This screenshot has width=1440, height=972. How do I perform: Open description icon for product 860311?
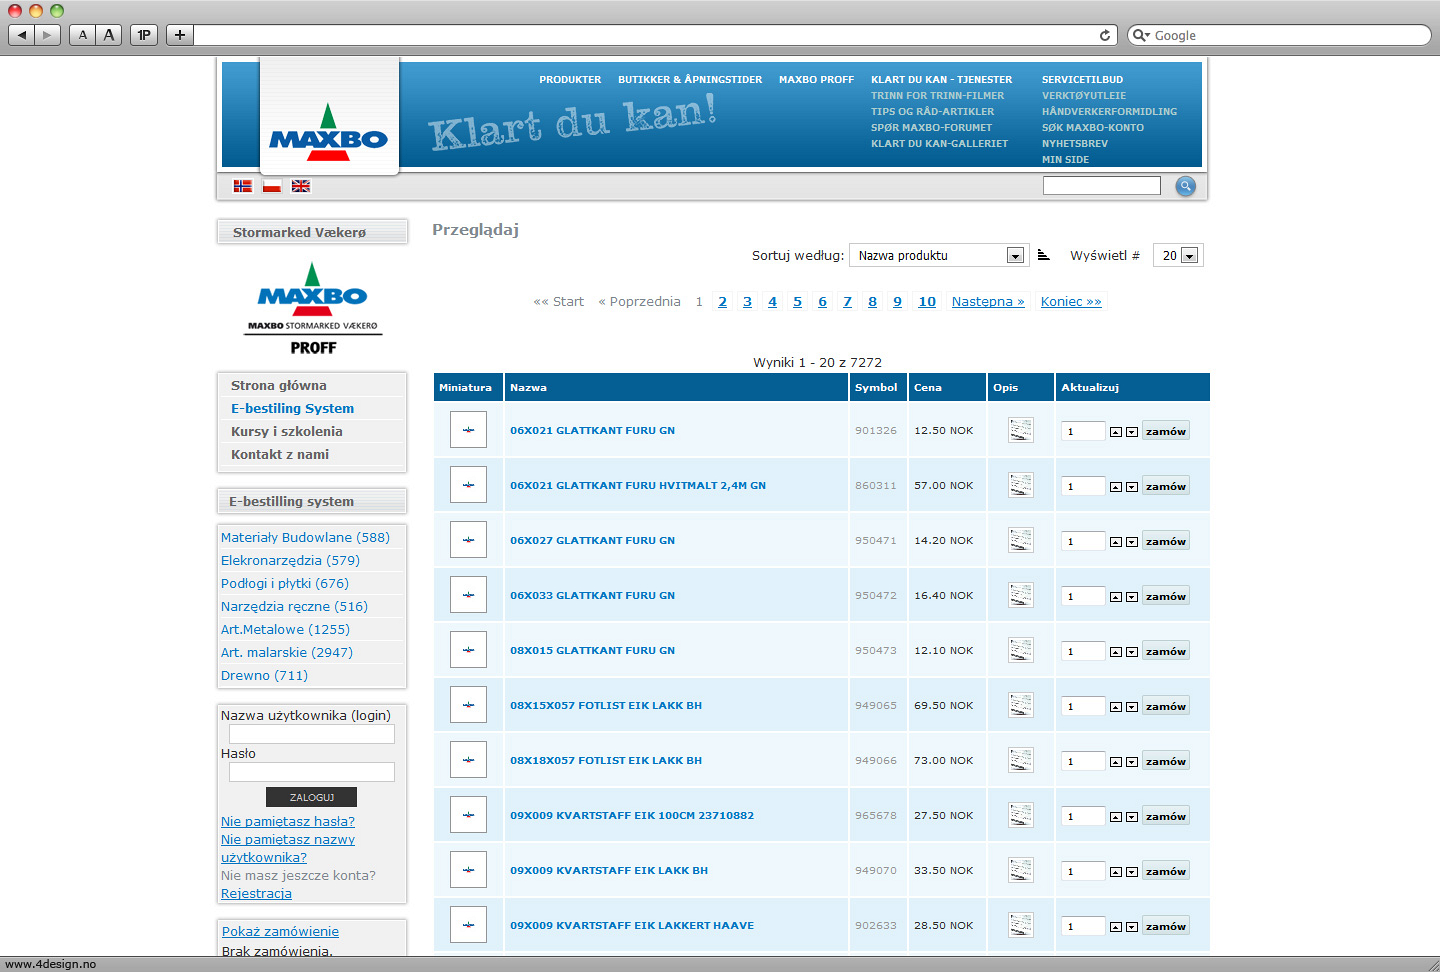tap(1020, 485)
